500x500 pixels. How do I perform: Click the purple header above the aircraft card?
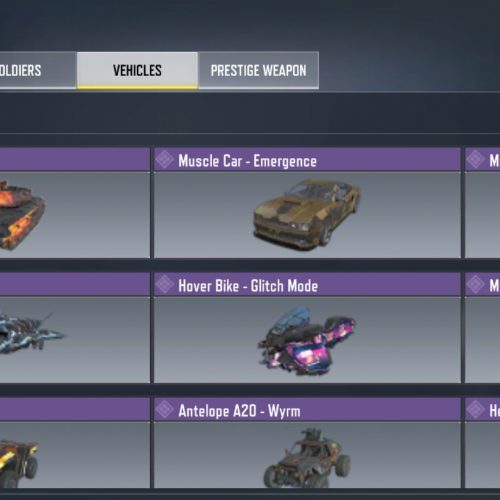(75, 285)
